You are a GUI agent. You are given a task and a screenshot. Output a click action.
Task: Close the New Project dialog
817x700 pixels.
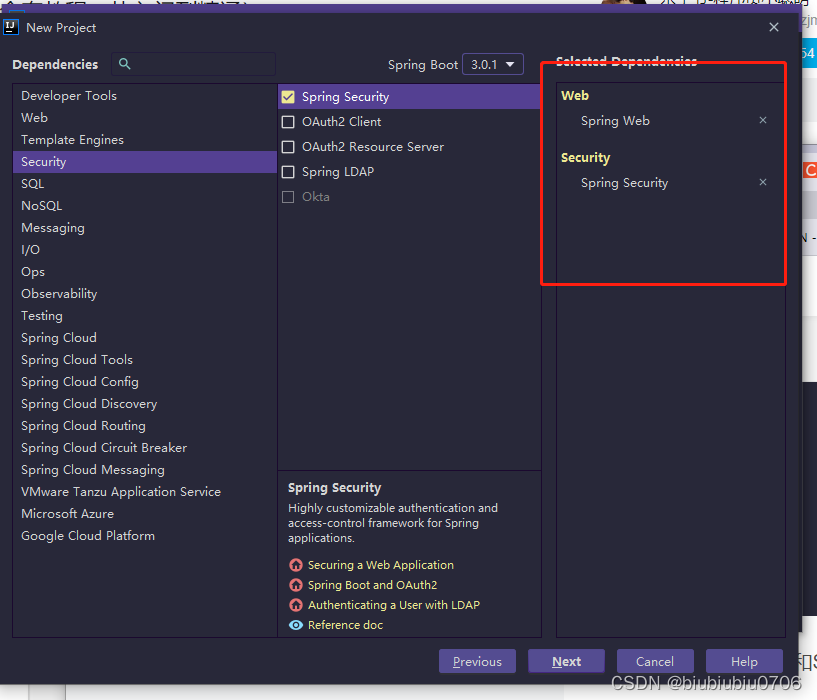pos(774,27)
